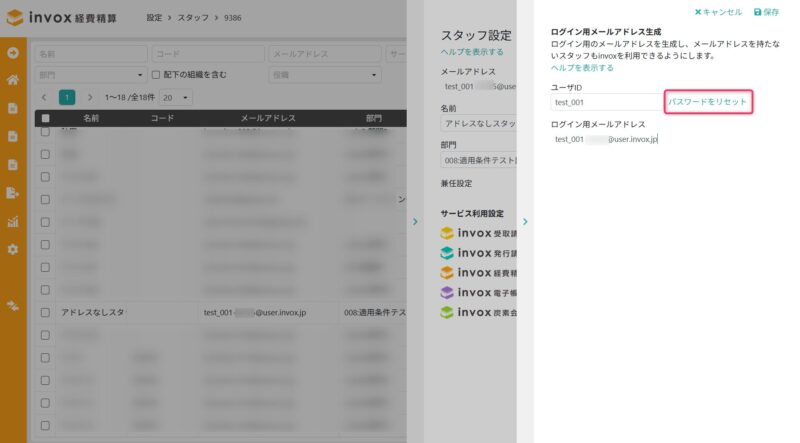Click スタッフ in the breadcrumb
Viewport: 800px width, 443px height.
[193, 18]
